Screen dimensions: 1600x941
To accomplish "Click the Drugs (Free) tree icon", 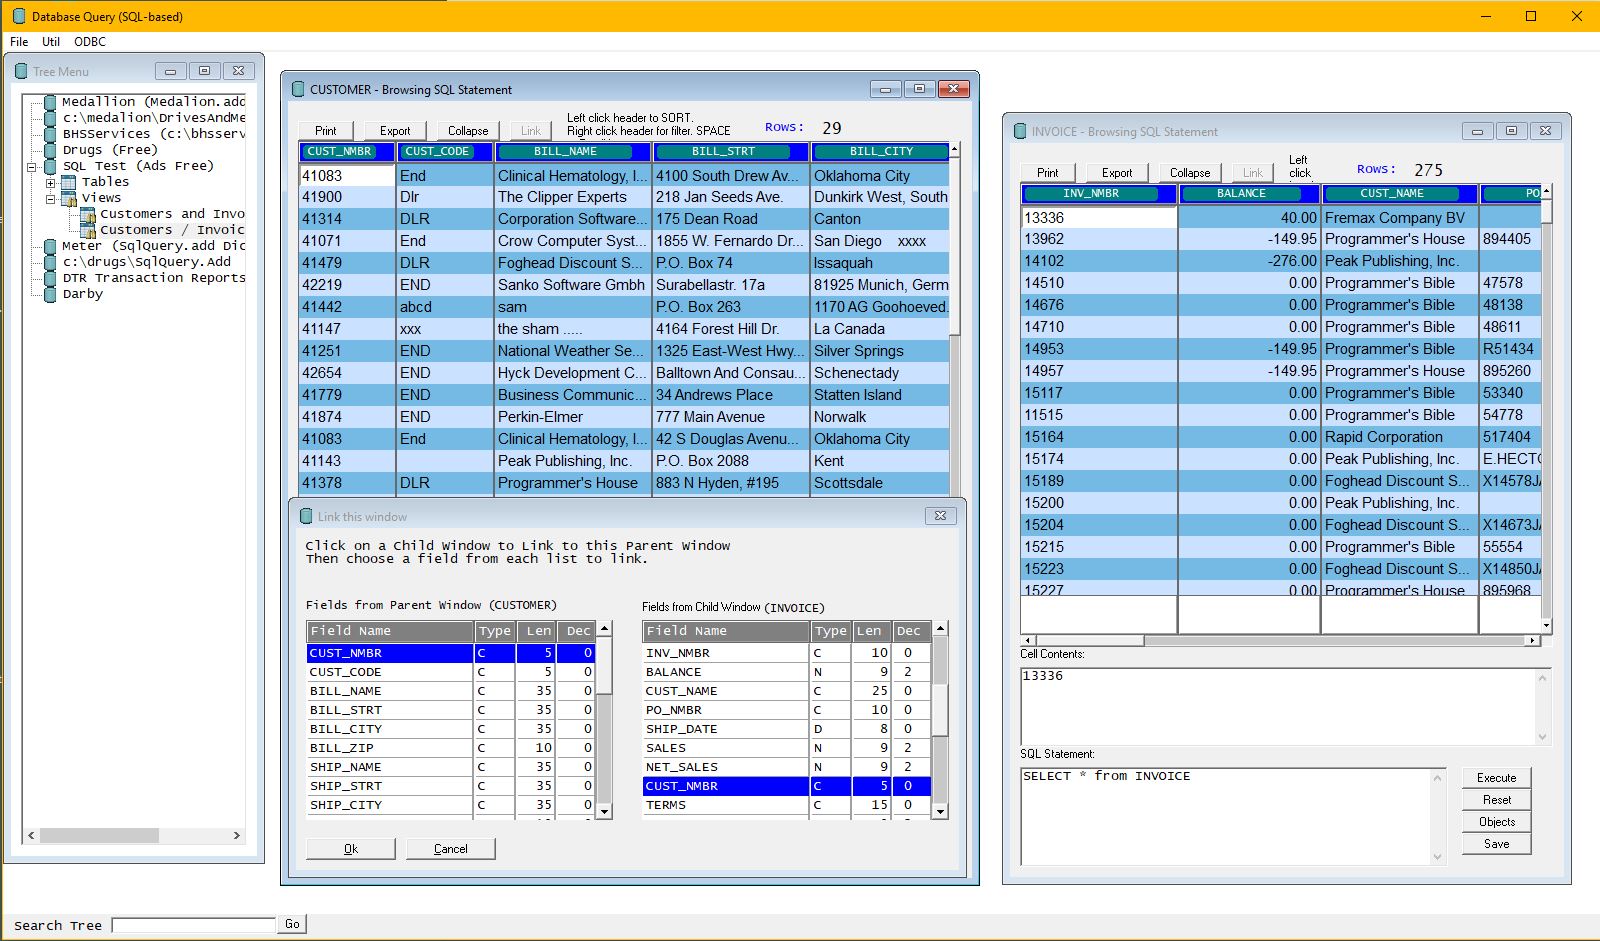I will [50, 149].
